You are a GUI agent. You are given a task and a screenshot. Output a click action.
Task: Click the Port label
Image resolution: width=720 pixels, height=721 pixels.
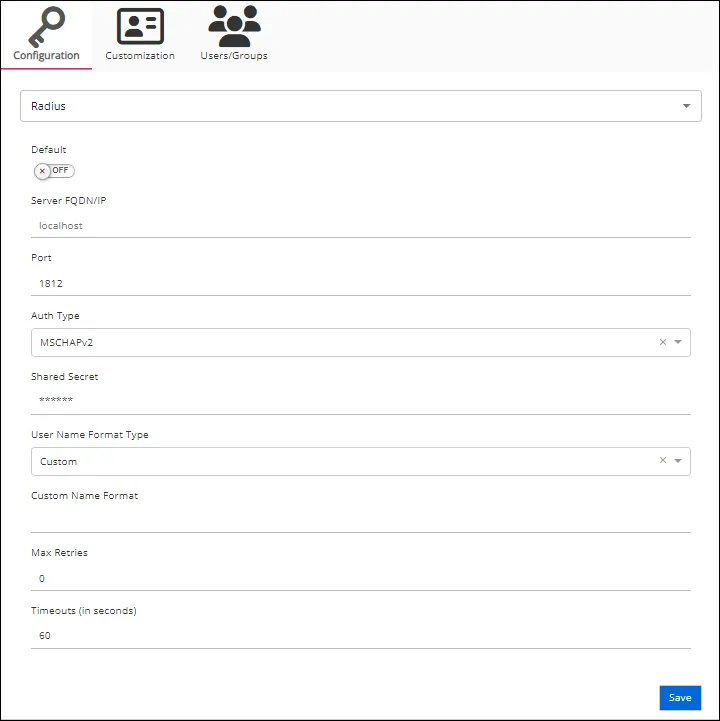[x=41, y=258]
